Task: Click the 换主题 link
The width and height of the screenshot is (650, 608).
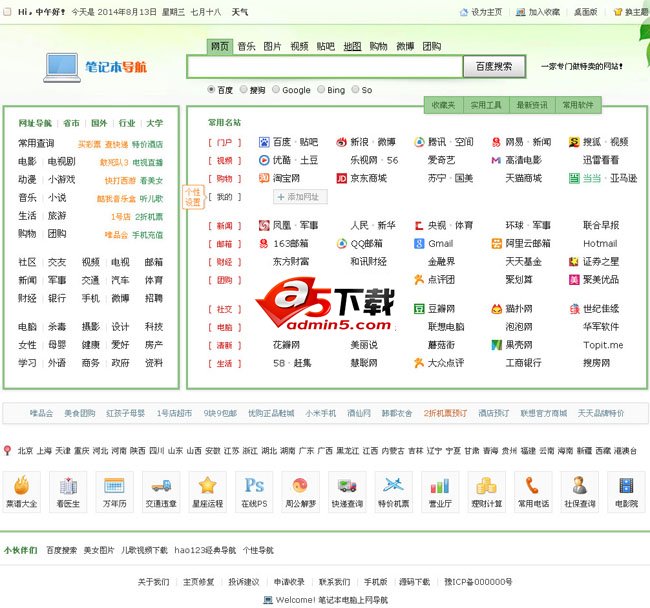Action: 637,12
